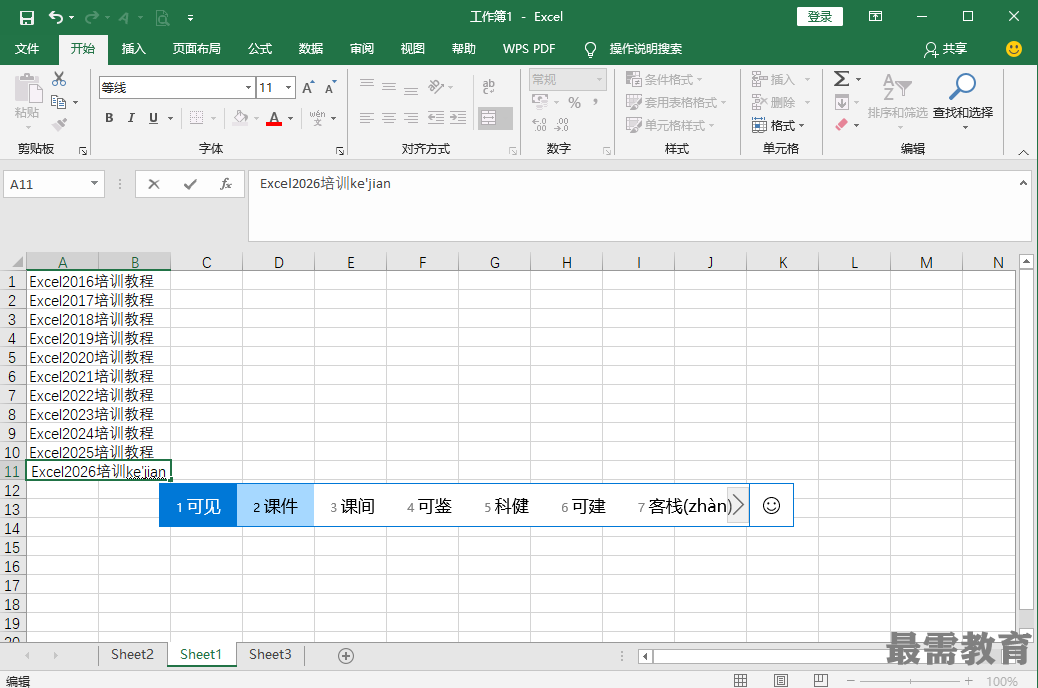Click the Save icon in quick access toolbar
The width and height of the screenshot is (1038, 688).
tap(26, 17)
